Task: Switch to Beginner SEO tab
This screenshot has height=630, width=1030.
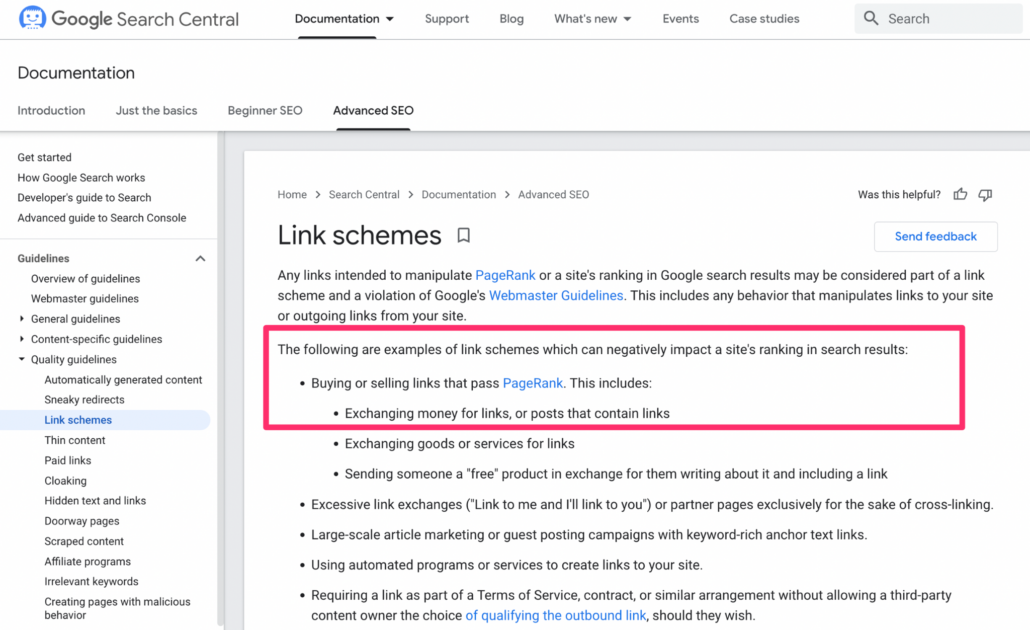Action: (265, 111)
